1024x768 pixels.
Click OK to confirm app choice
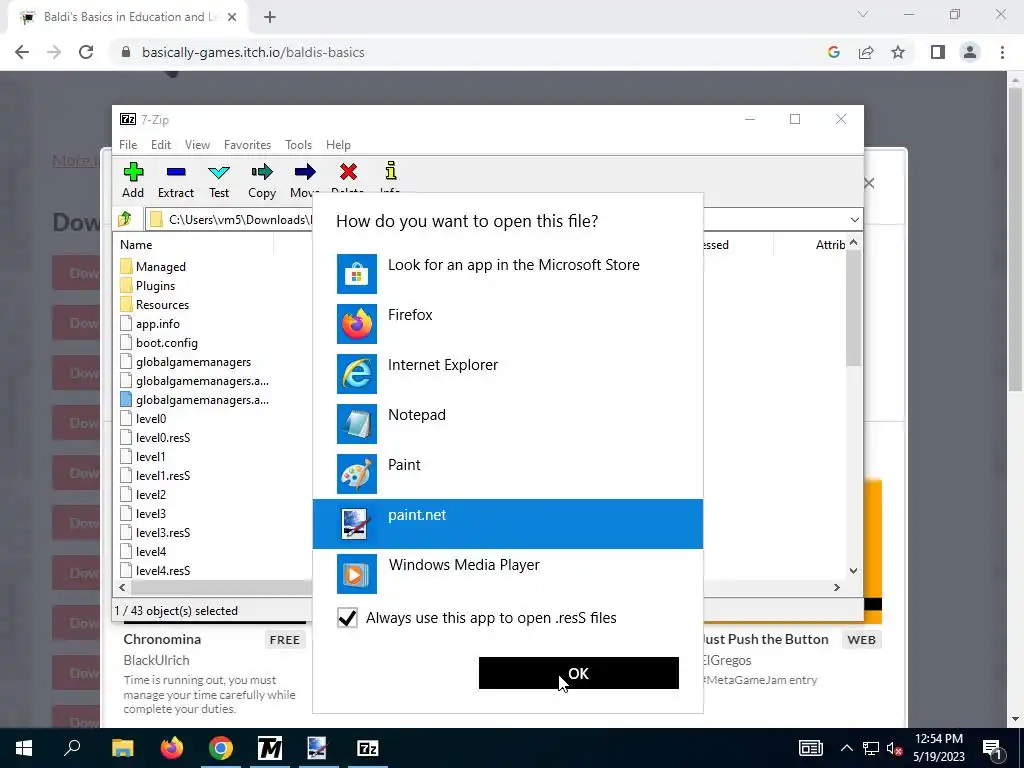pos(579,673)
